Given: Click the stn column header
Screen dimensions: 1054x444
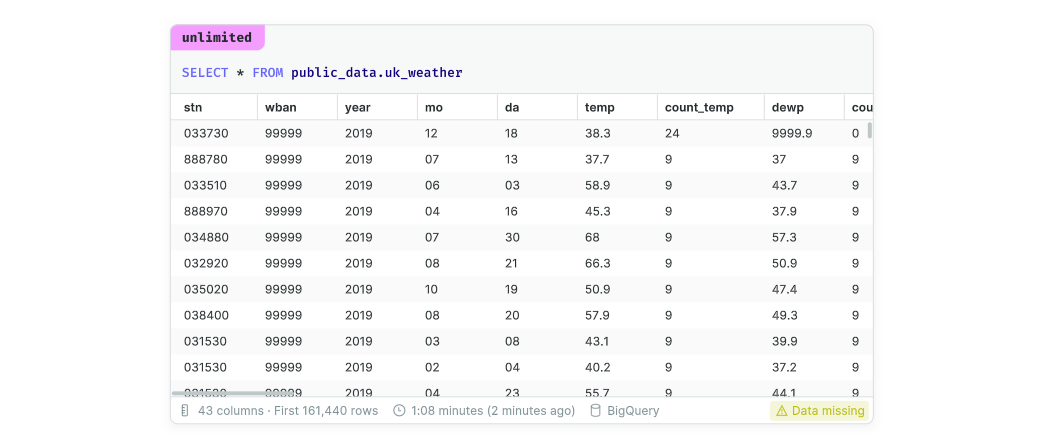Looking at the screenshot, I should [194, 107].
